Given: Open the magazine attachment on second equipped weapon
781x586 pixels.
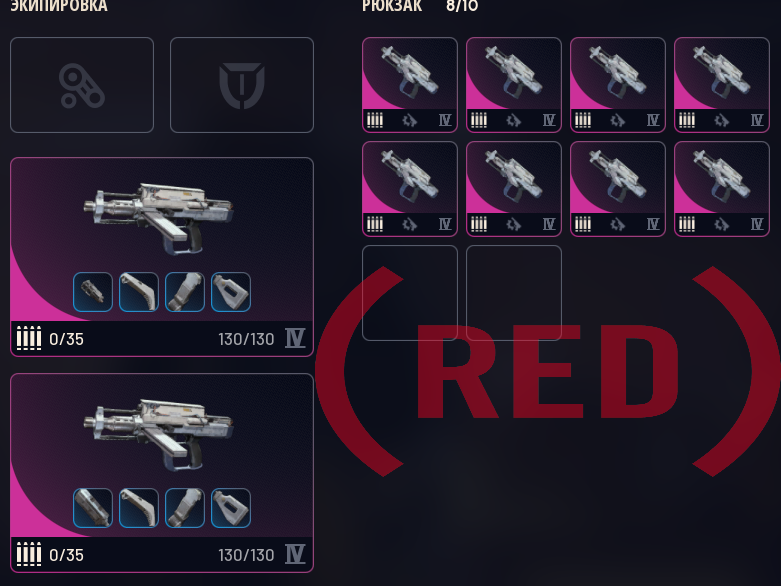Looking at the screenshot, I should point(139,508).
